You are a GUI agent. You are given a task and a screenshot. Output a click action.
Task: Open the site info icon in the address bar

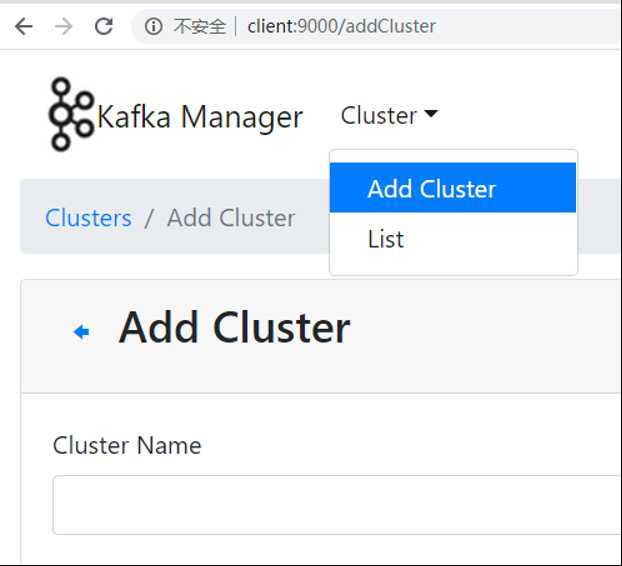(x=154, y=27)
